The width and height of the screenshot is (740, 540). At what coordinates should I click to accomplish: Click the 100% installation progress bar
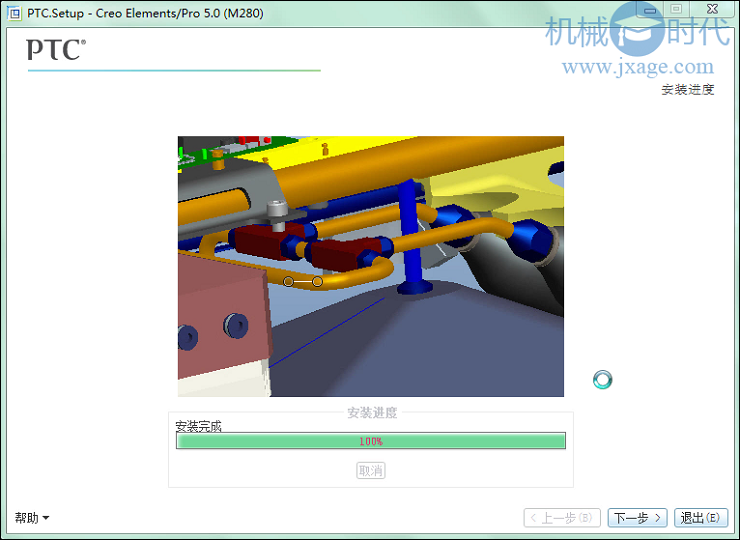[x=370, y=441]
